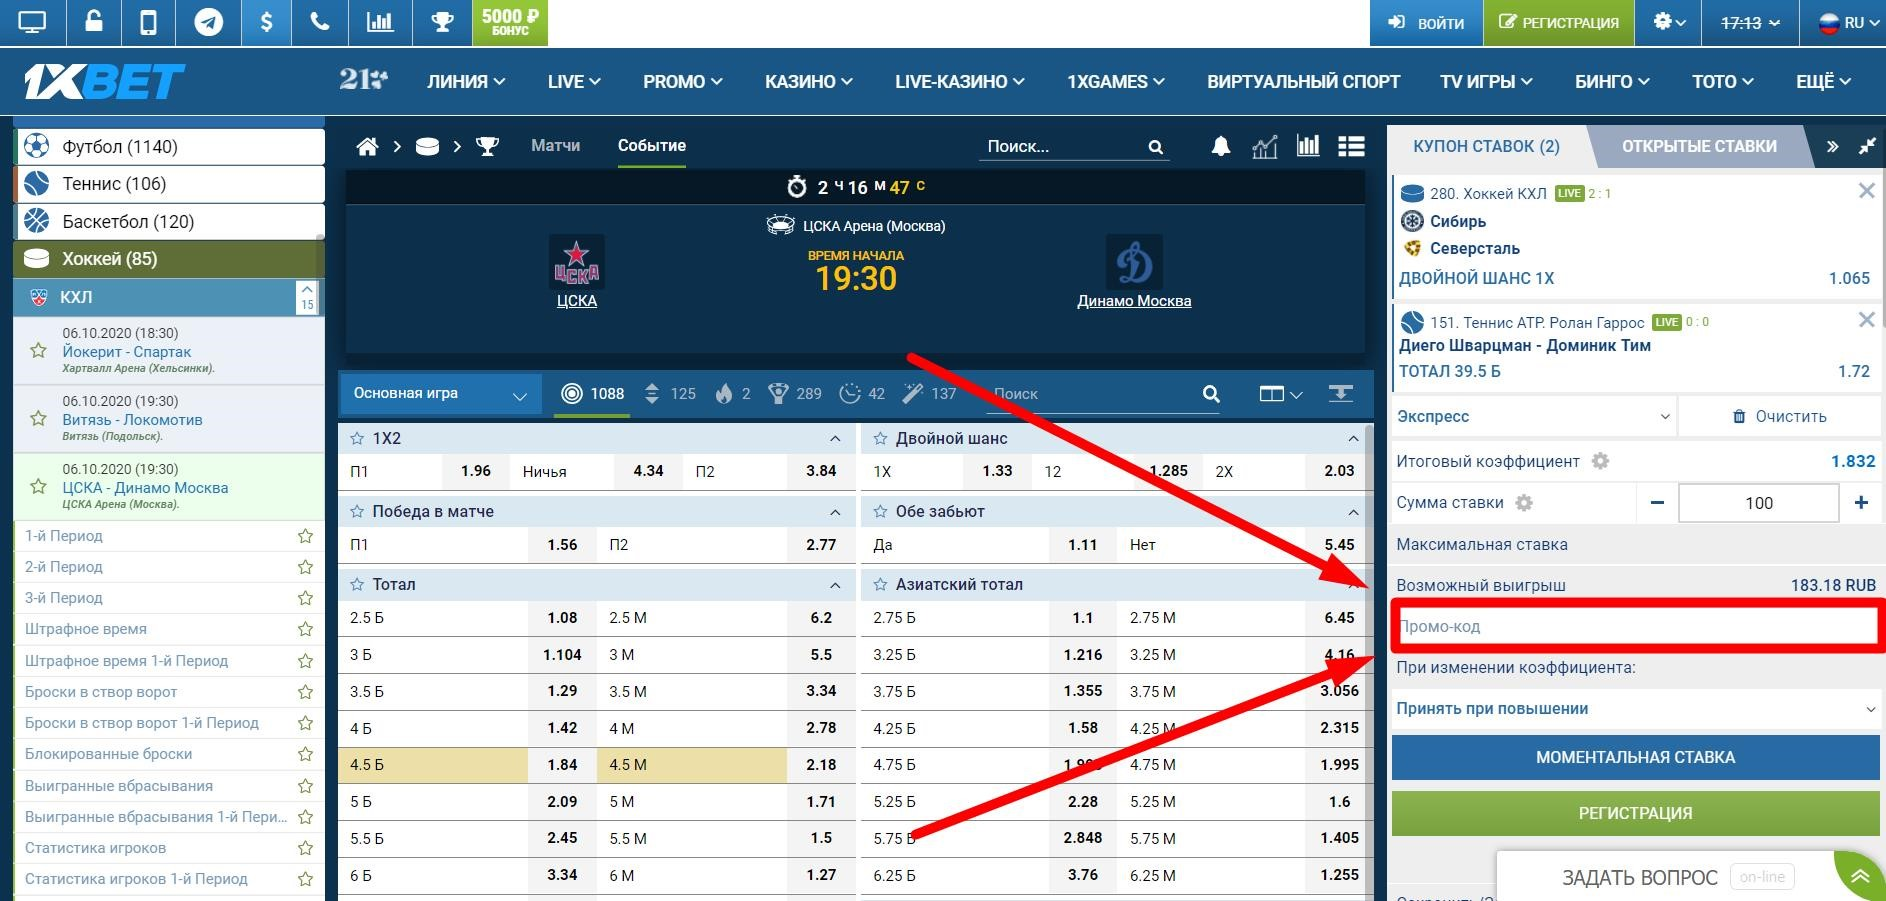The width and height of the screenshot is (1886, 901).
Task: Click the dollar payments icon
Action: coord(266,23)
